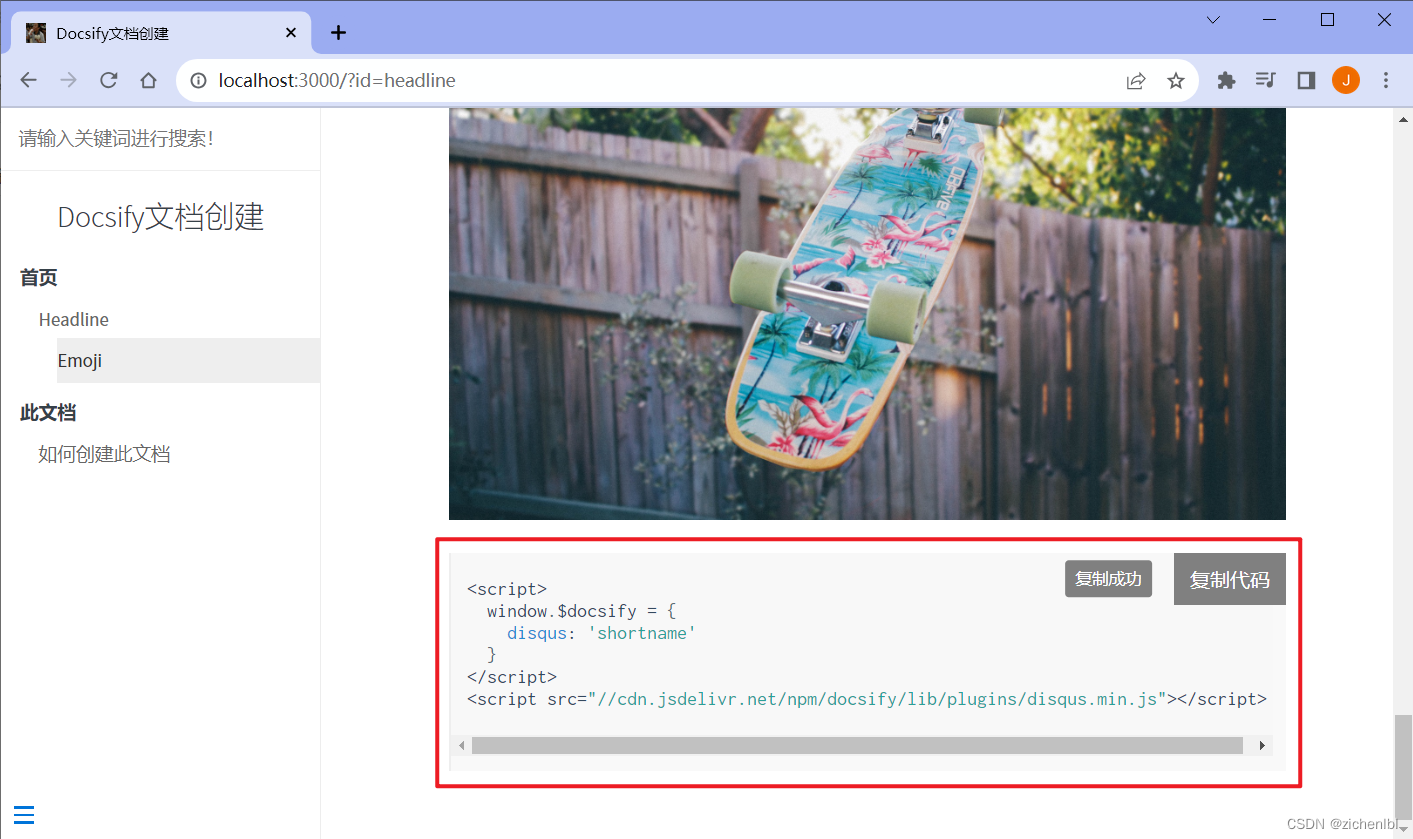Select 此文档 sidebar heading

point(48,413)
